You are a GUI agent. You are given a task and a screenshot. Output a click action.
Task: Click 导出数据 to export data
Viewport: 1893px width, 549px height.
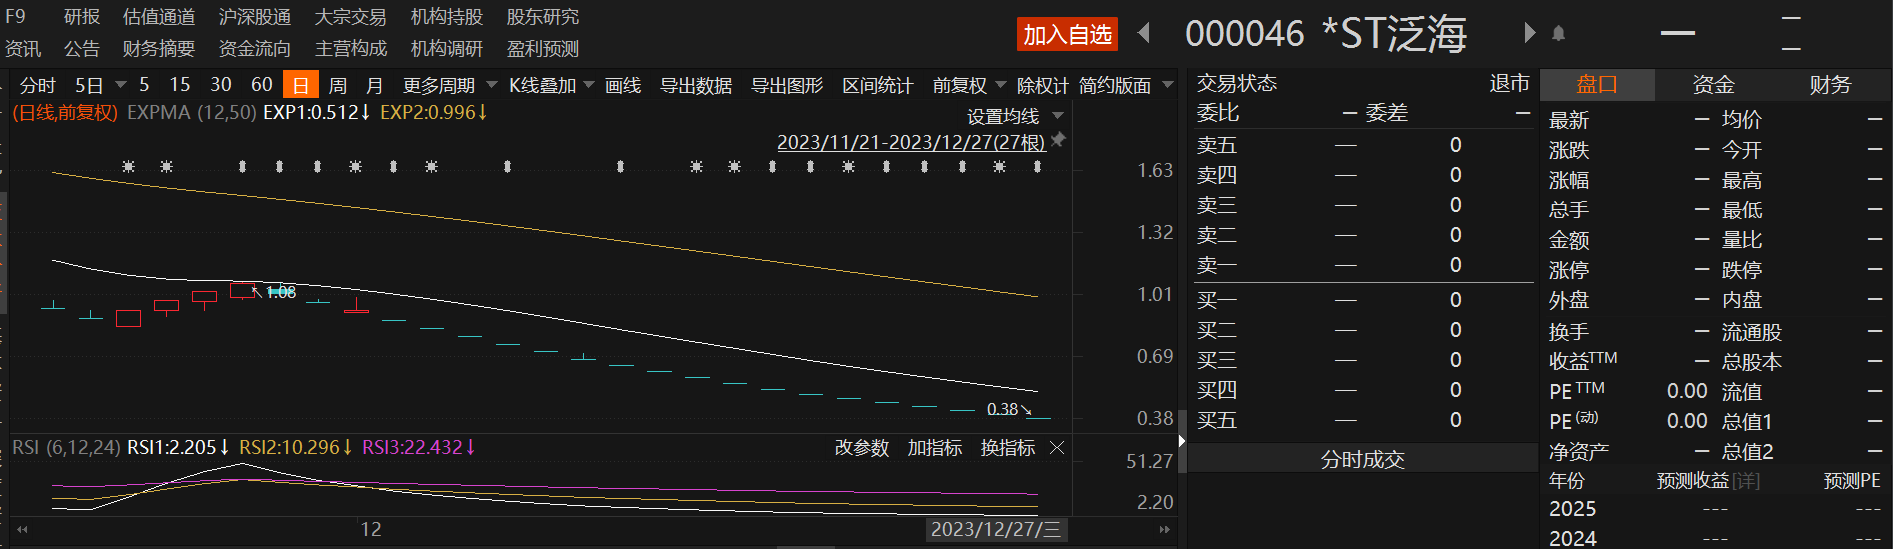click(696, 85)
